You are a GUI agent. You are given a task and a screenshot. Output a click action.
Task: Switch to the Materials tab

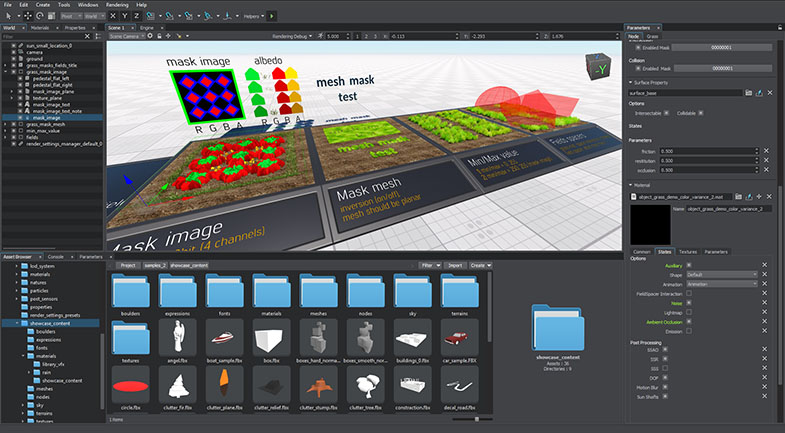click(x=40, y=28)
